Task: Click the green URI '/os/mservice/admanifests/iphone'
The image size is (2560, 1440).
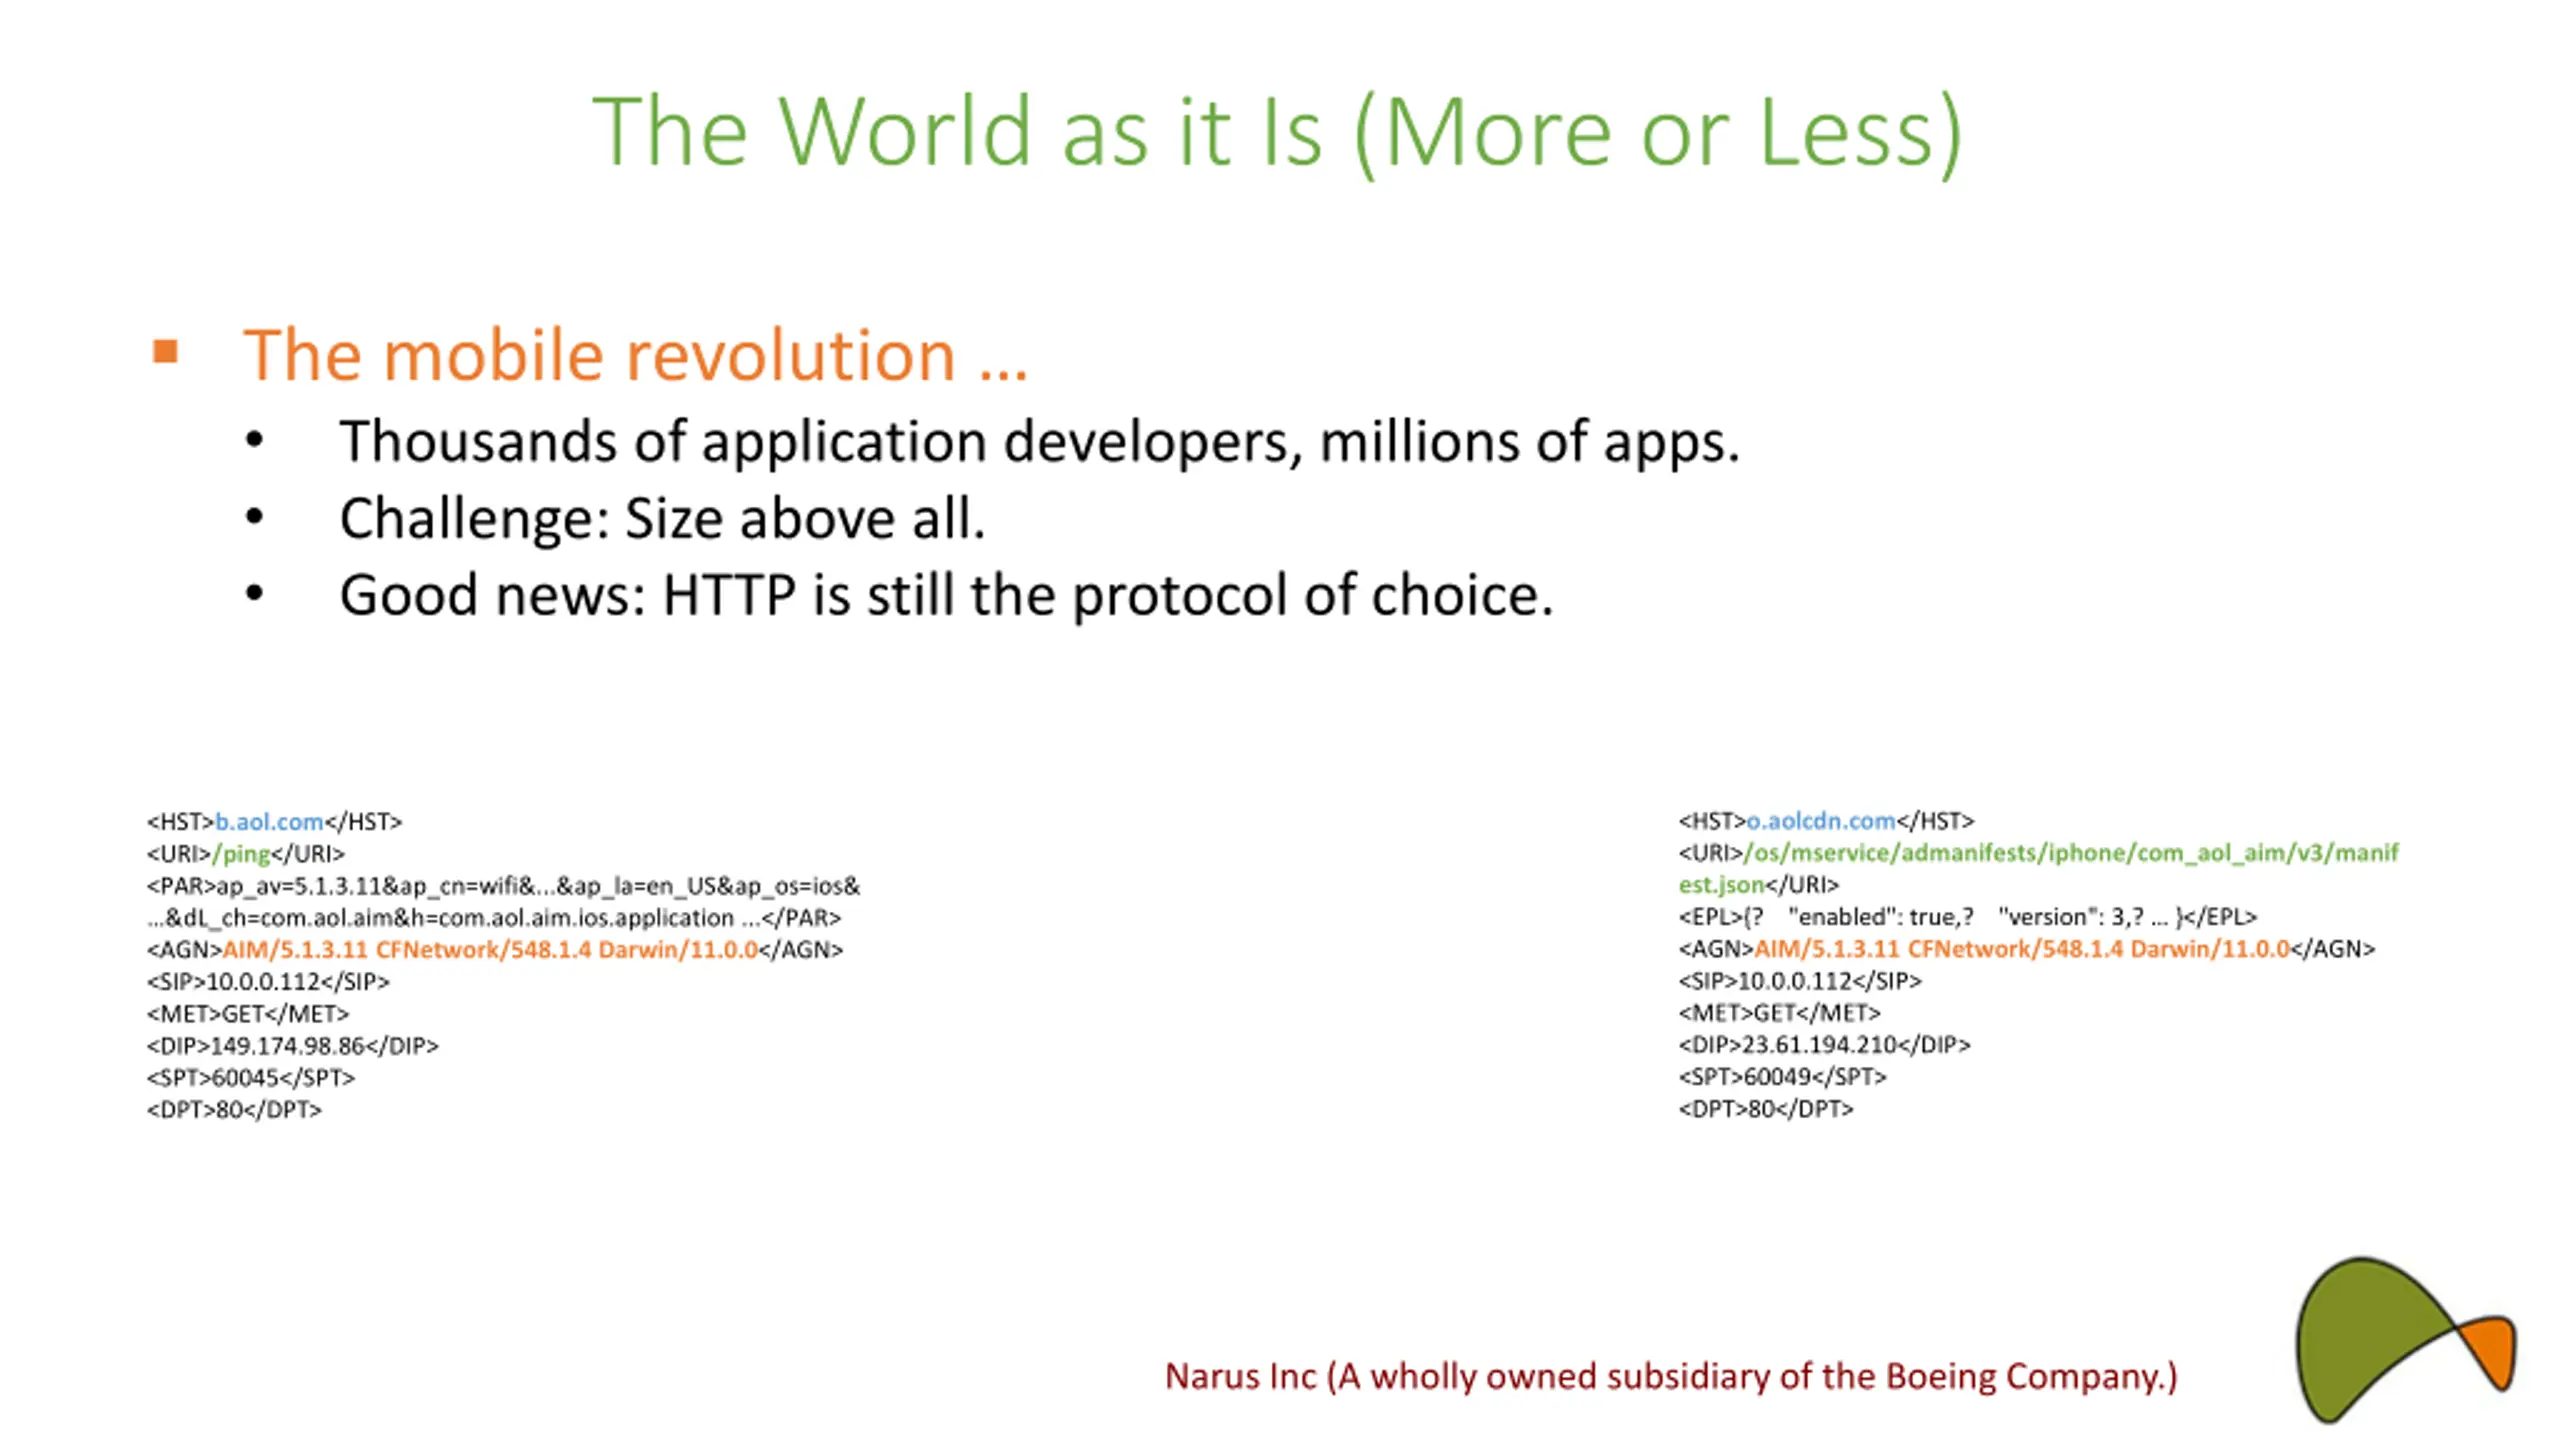Action: (x=2070, y=853)
